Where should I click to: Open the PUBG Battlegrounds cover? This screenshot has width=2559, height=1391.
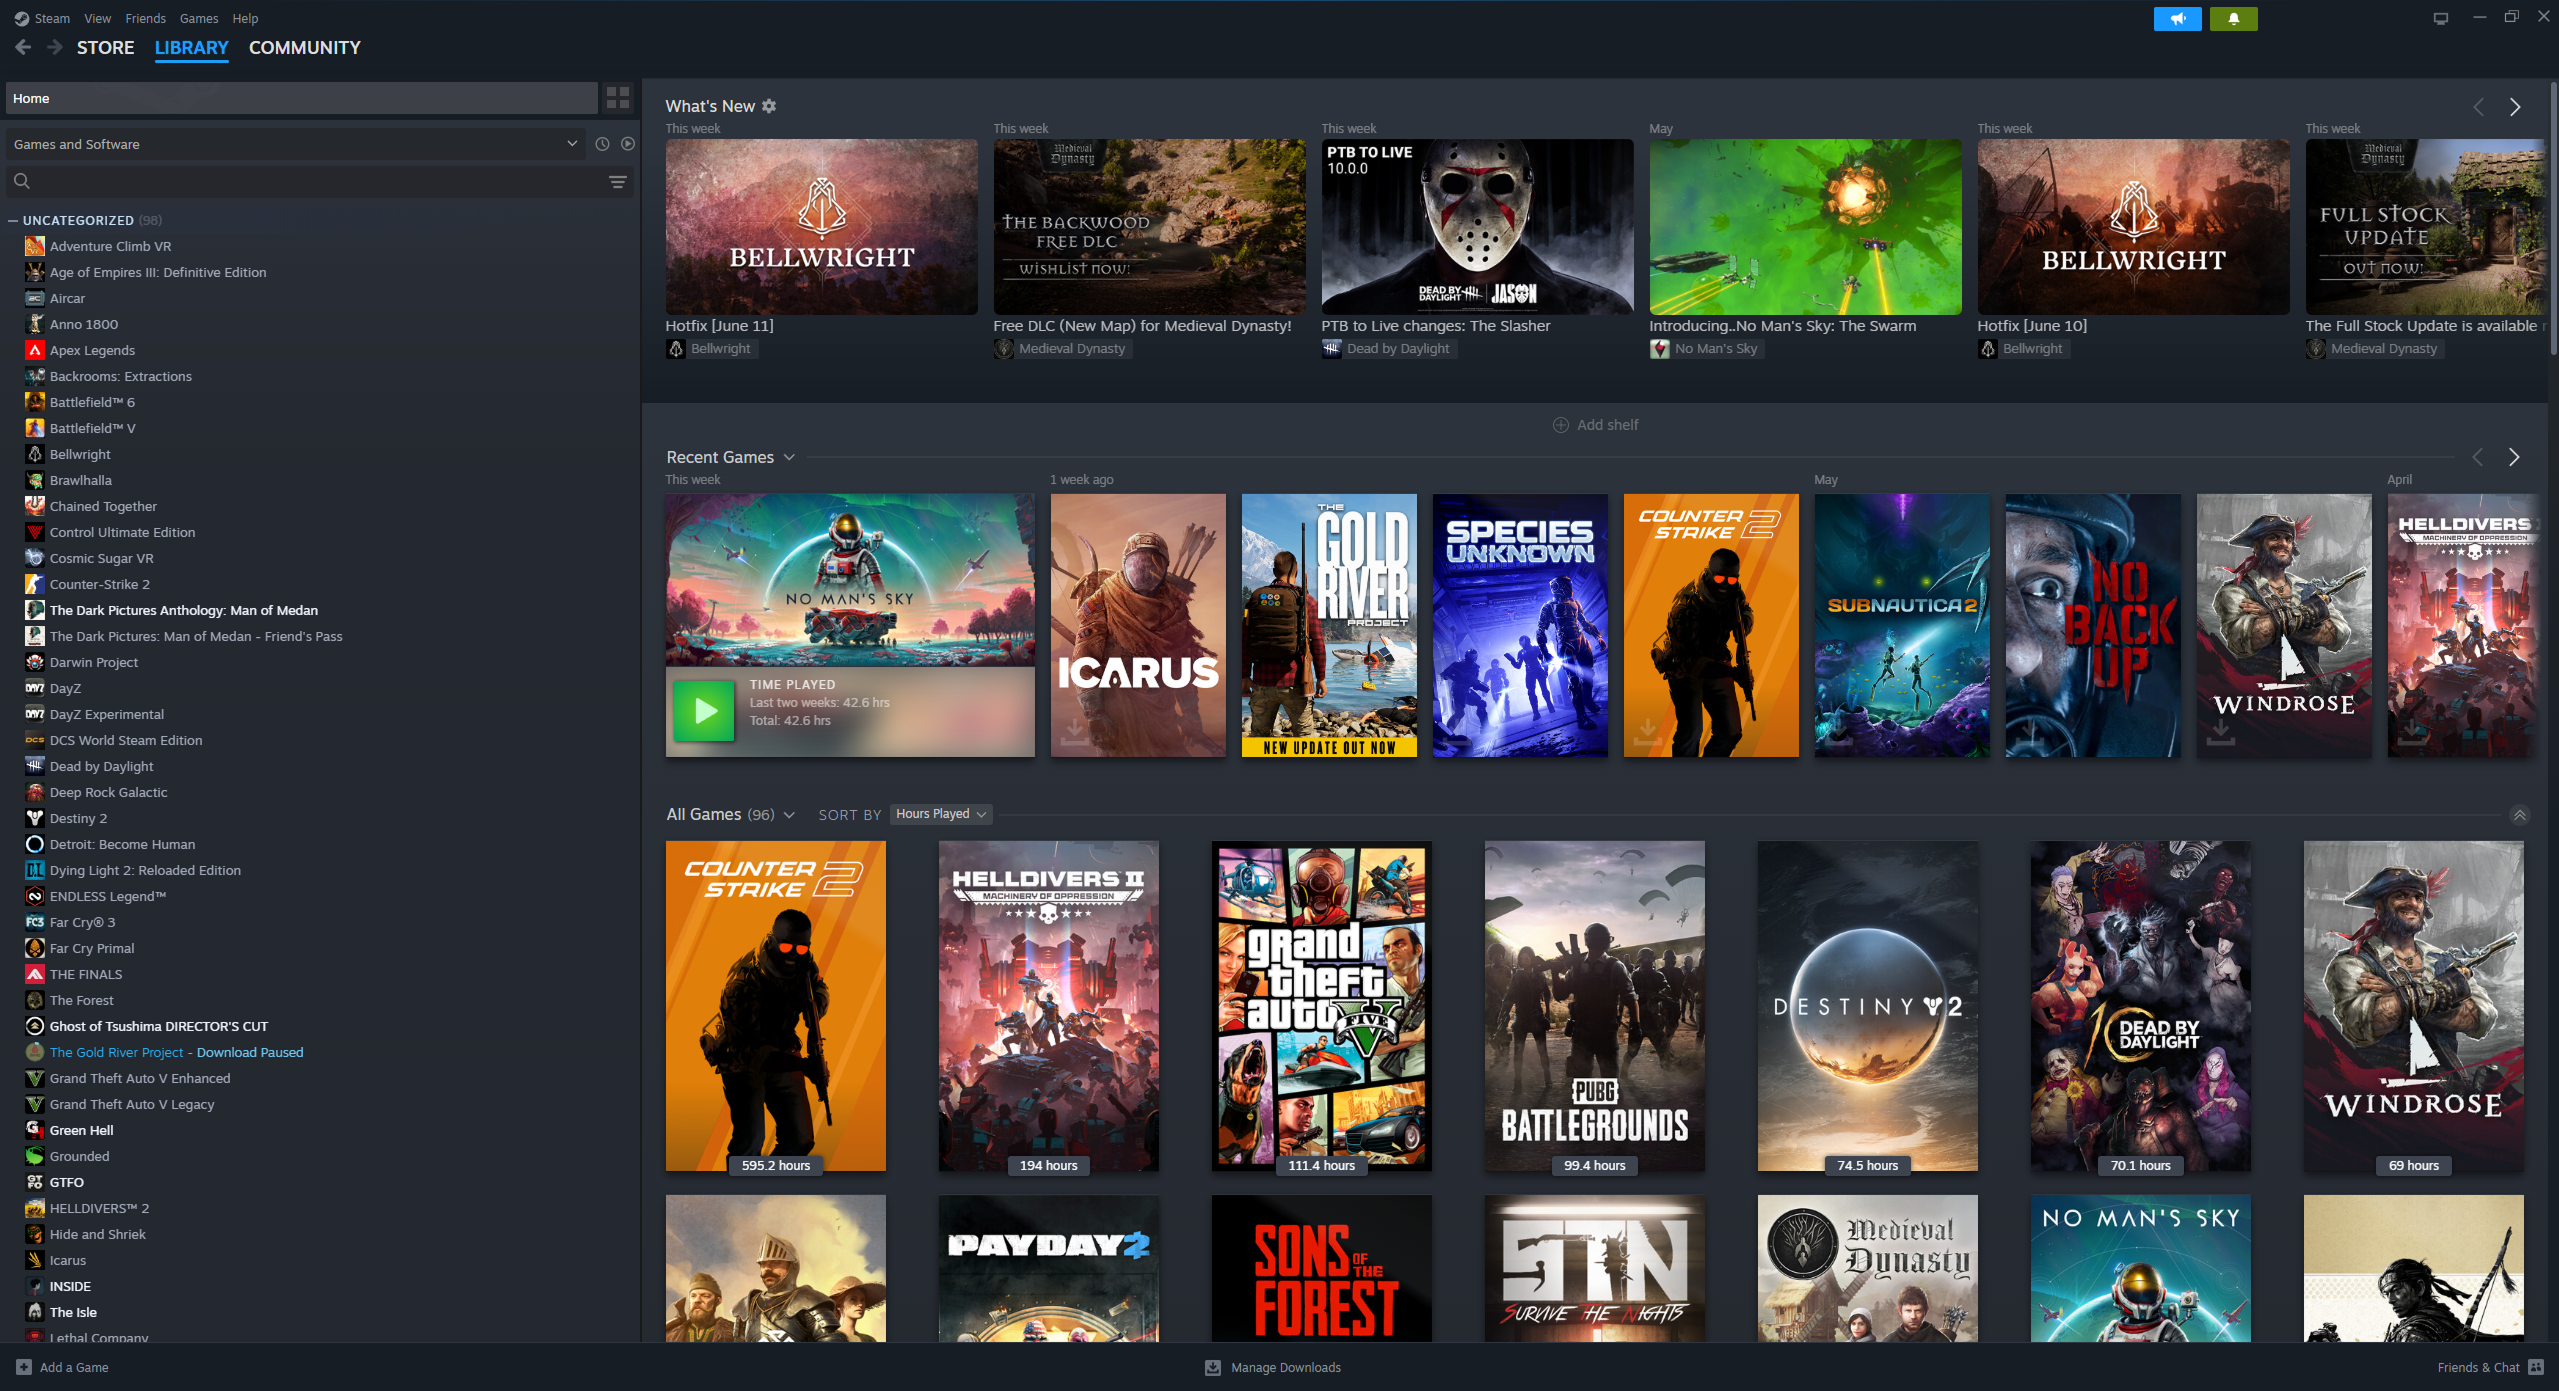[x=1594, y=1005]
